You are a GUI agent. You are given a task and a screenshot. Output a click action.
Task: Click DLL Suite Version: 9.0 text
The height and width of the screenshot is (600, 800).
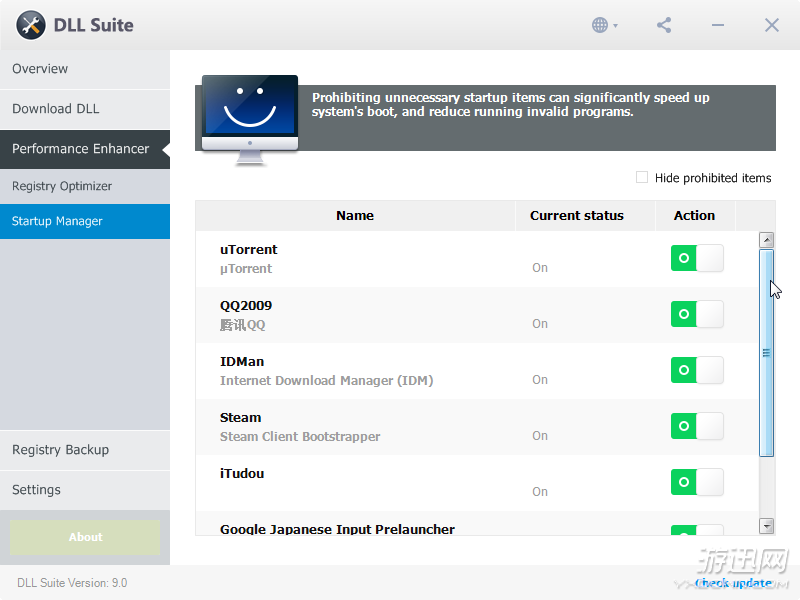(72, 583)
